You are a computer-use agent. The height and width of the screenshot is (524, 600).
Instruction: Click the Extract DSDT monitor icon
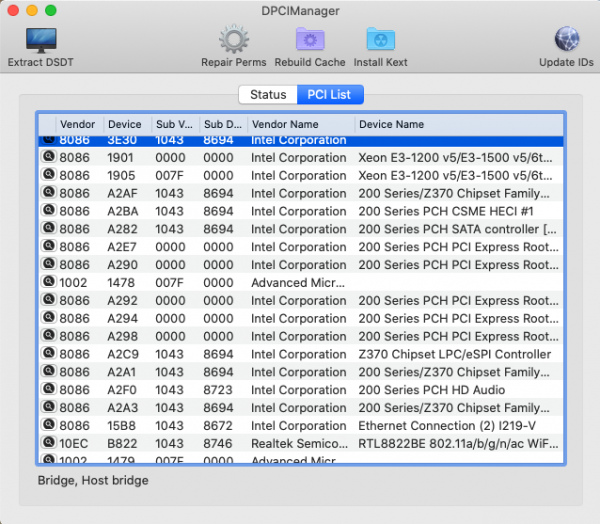[x=40, y=40]
